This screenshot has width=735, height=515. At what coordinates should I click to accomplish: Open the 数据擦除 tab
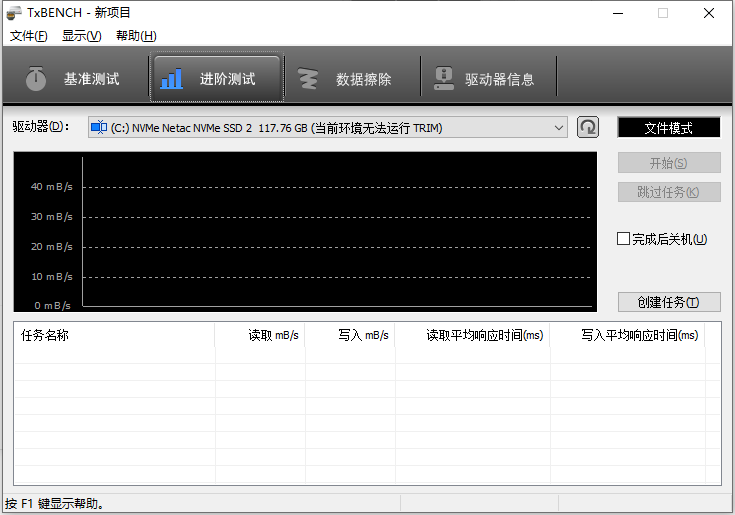[x=352, y=78]
